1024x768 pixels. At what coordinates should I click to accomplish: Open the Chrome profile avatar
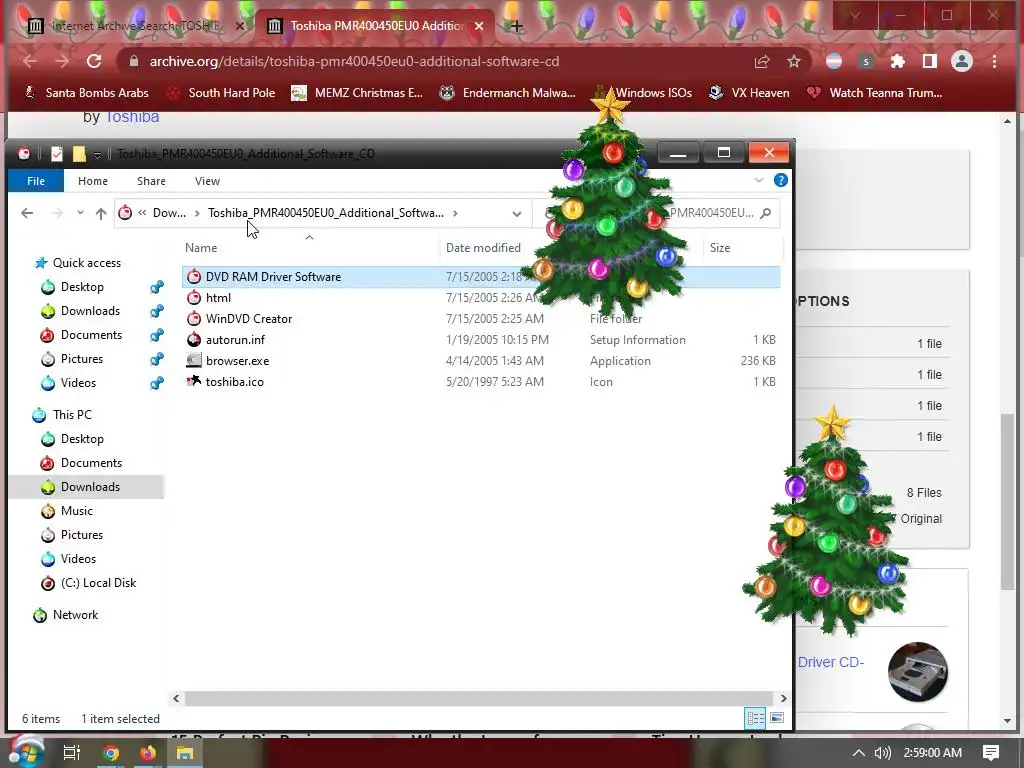coord(961,61)
